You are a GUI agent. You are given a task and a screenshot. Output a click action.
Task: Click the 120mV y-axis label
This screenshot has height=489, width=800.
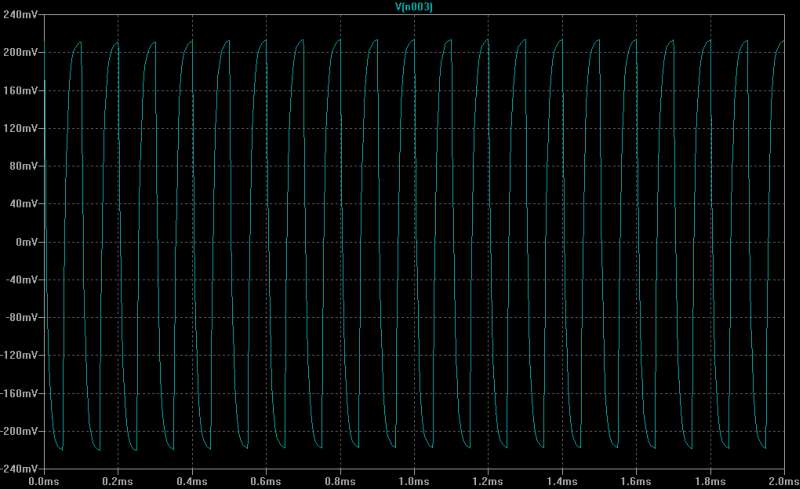coord(20,128)
